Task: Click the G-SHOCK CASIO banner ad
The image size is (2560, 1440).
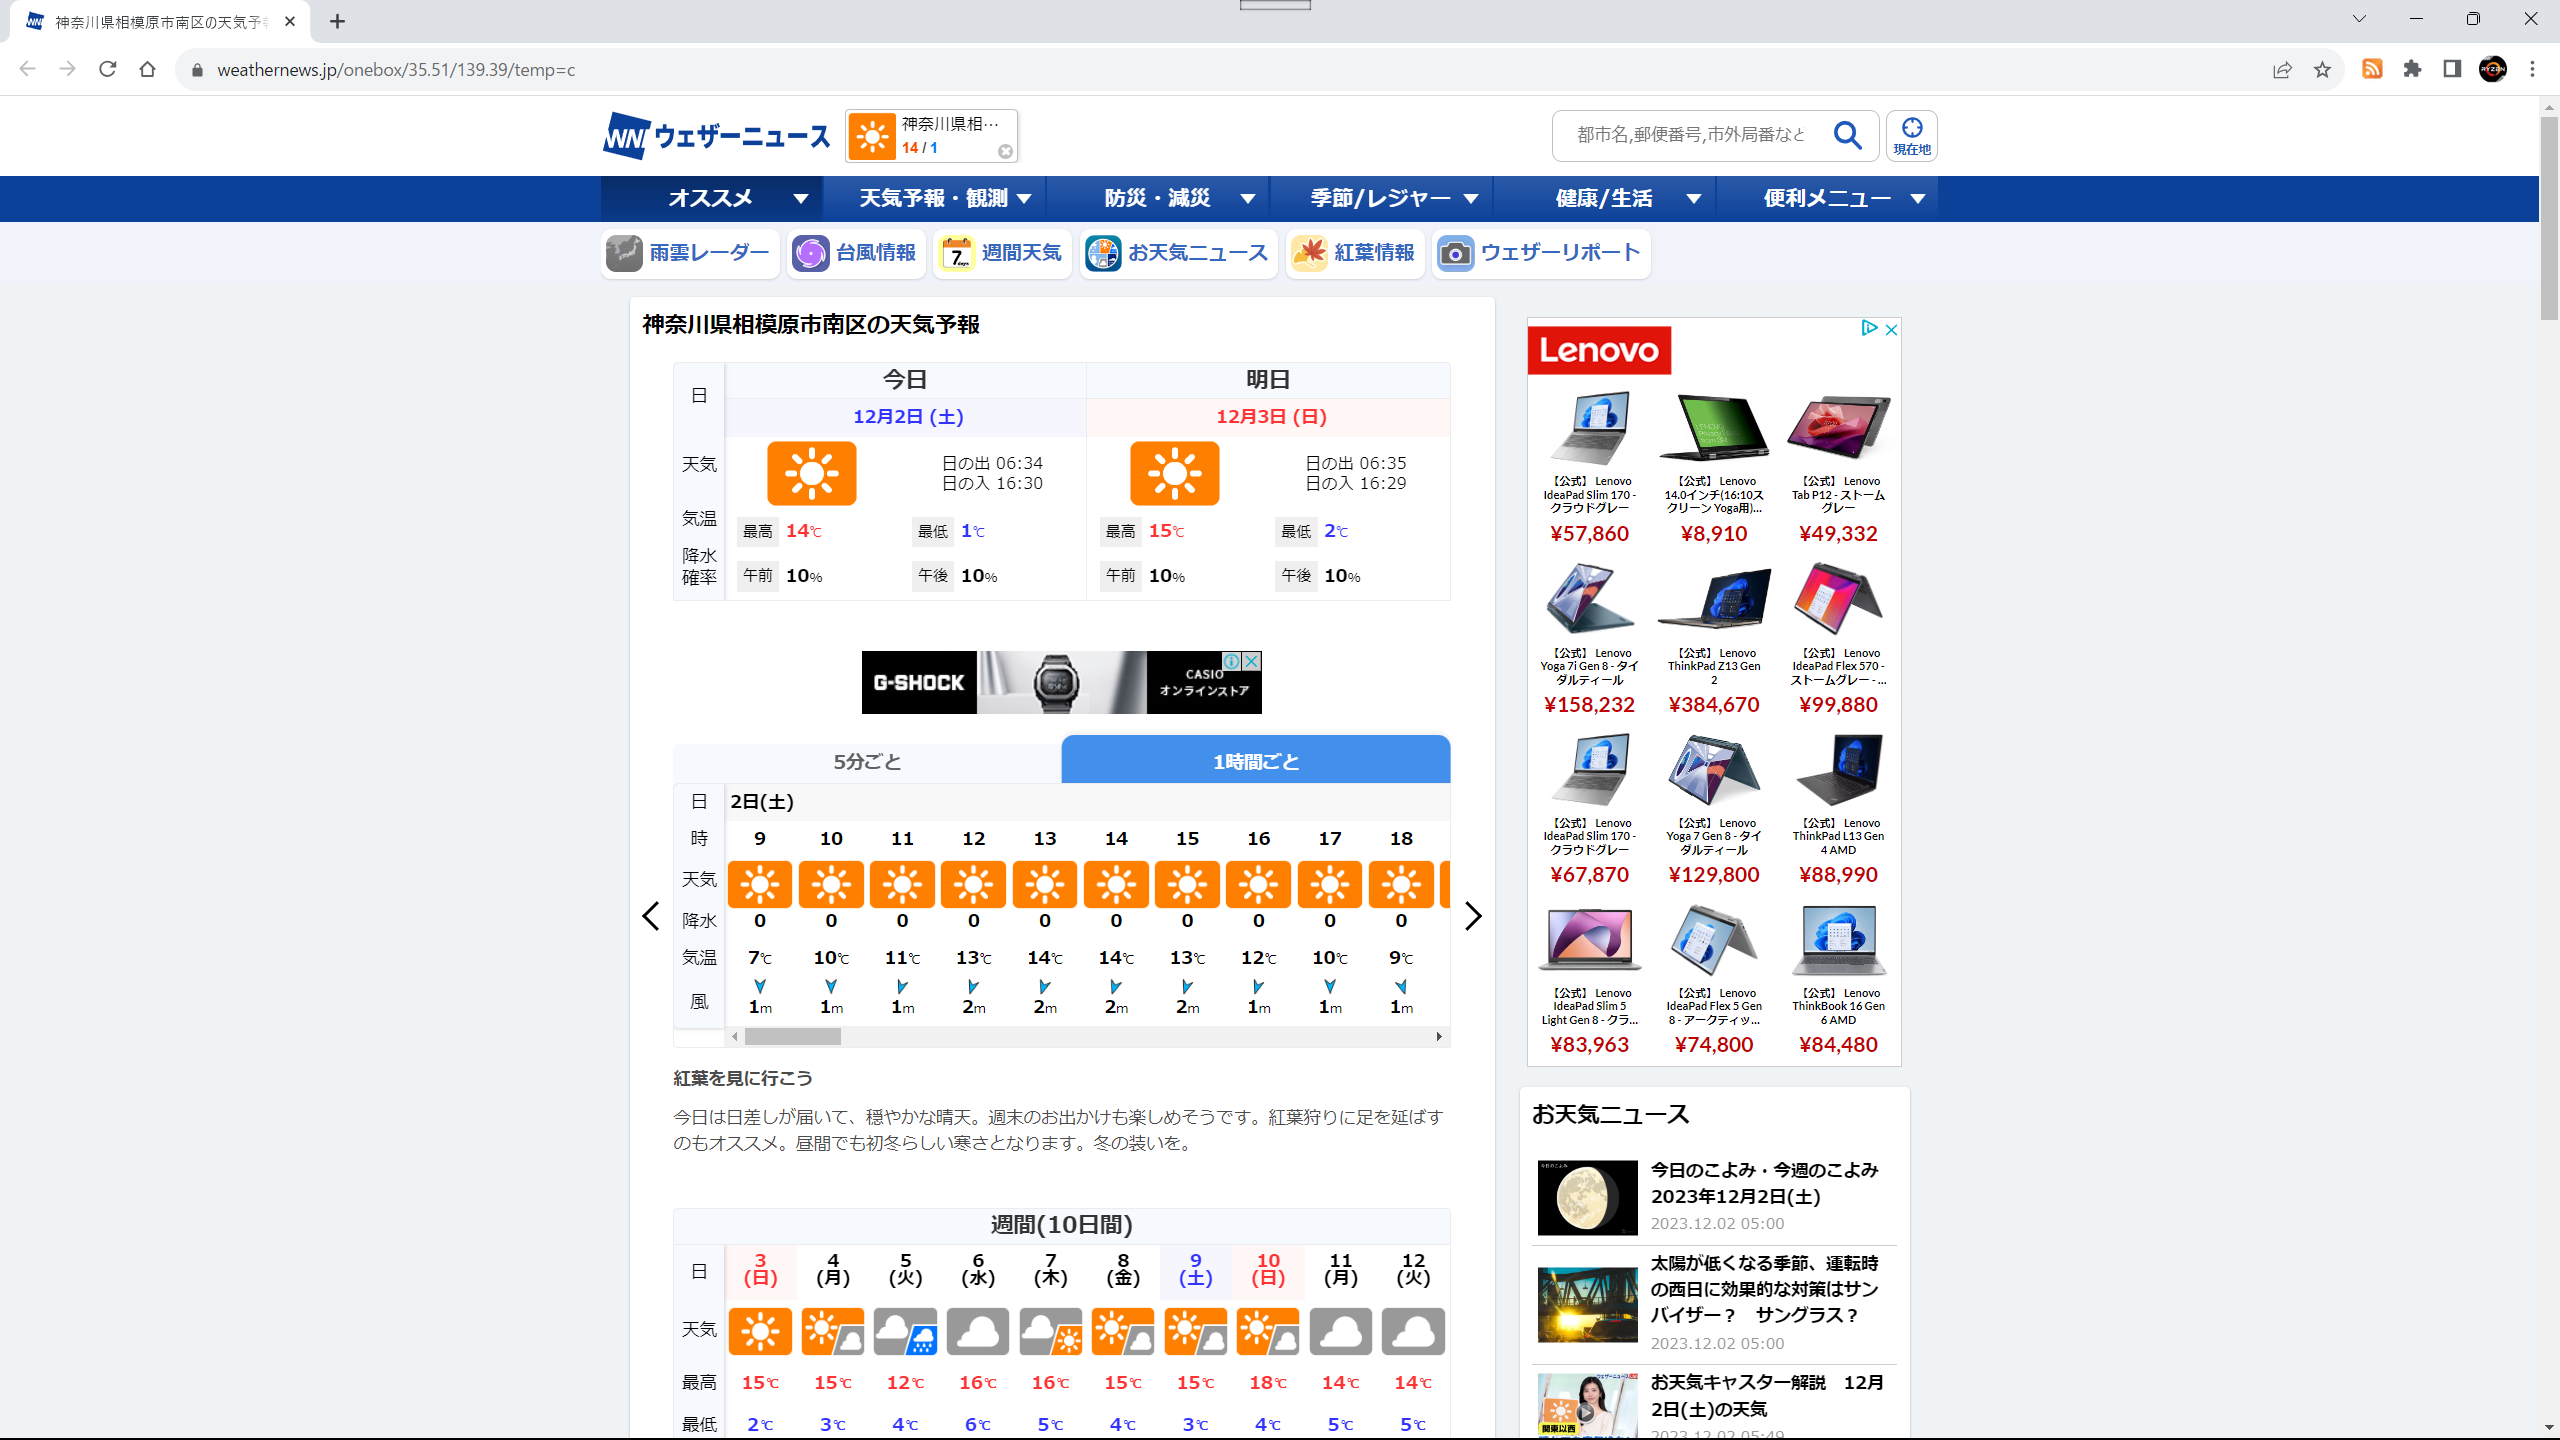Action: pyautogui.click(x=1061, y=682)
